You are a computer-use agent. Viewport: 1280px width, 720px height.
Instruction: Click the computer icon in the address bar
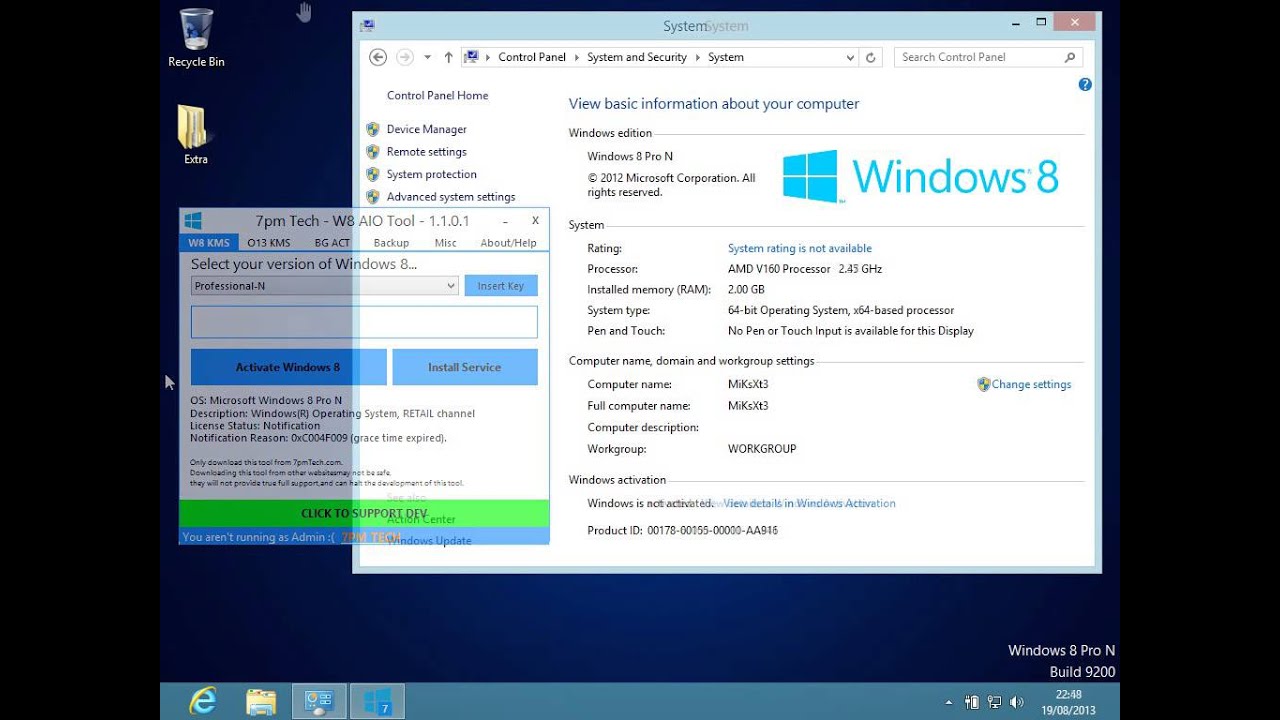472,57
